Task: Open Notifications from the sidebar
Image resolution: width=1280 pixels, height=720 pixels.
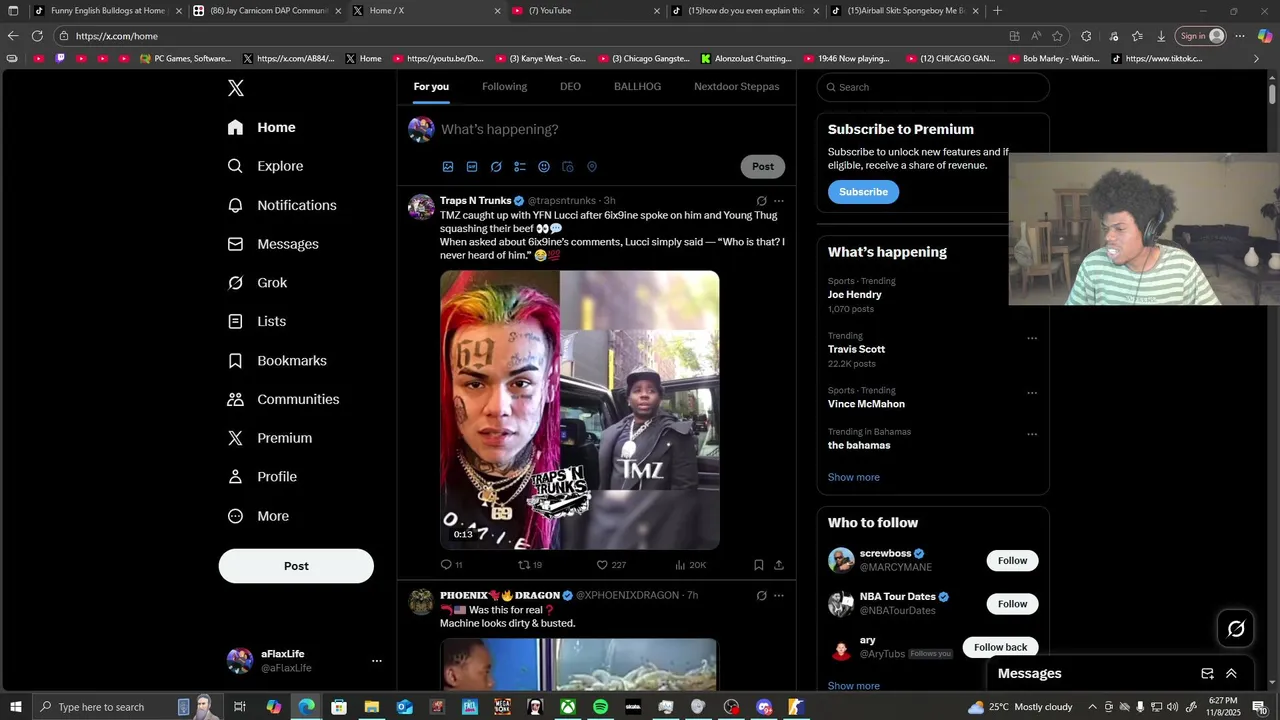Action: (283, 205)
